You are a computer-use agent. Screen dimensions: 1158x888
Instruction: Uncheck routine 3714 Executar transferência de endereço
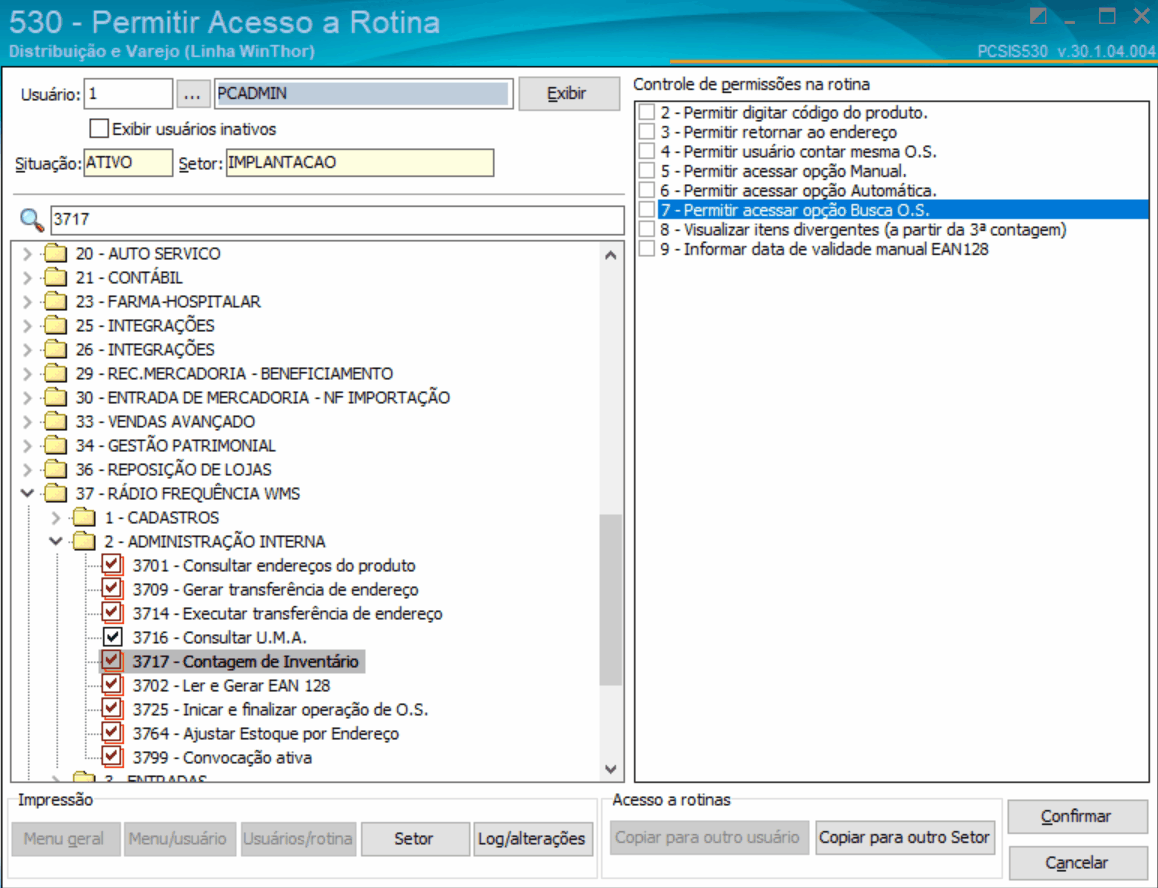112,614
